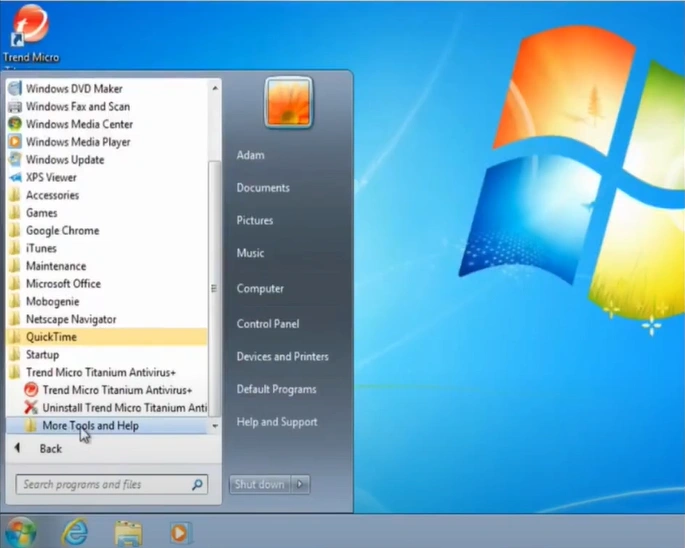Viewport: 685px width, 548px height.
Task: Open Documents from Start menu
Action: [263, 188]
